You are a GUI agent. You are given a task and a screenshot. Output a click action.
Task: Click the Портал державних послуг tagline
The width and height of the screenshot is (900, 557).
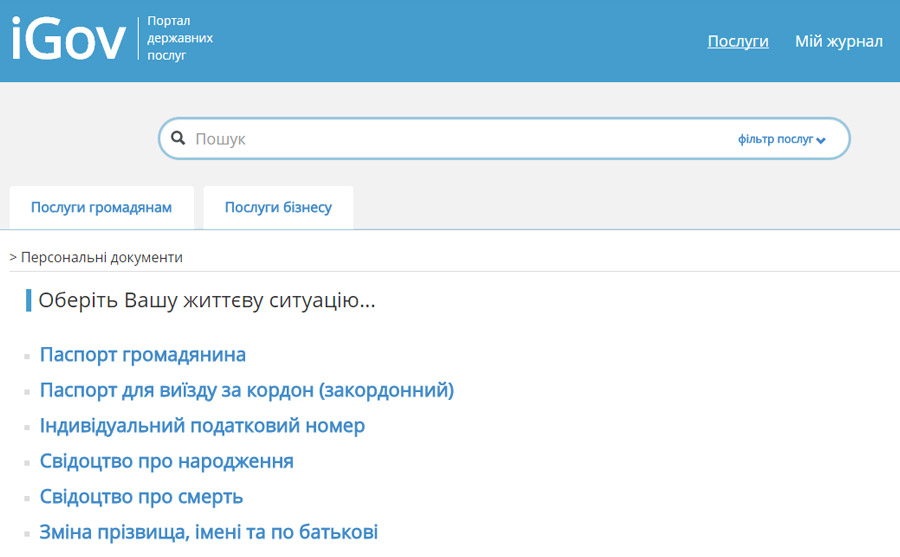(x=179, y=38)
